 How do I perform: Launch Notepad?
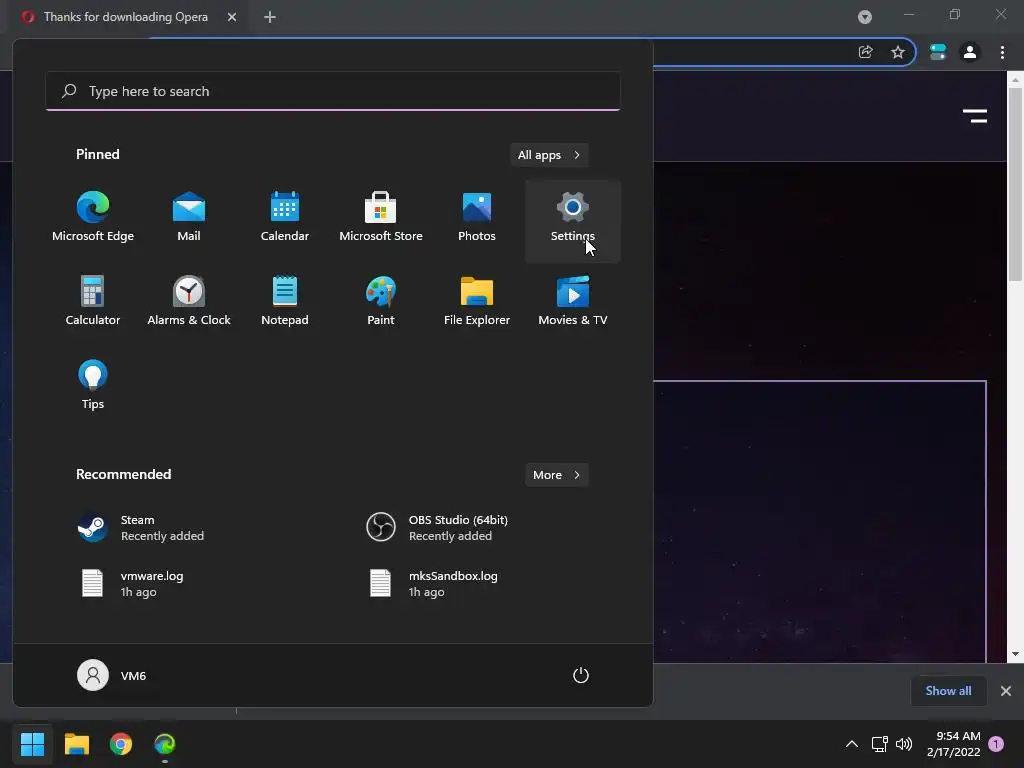click(285, 301)
